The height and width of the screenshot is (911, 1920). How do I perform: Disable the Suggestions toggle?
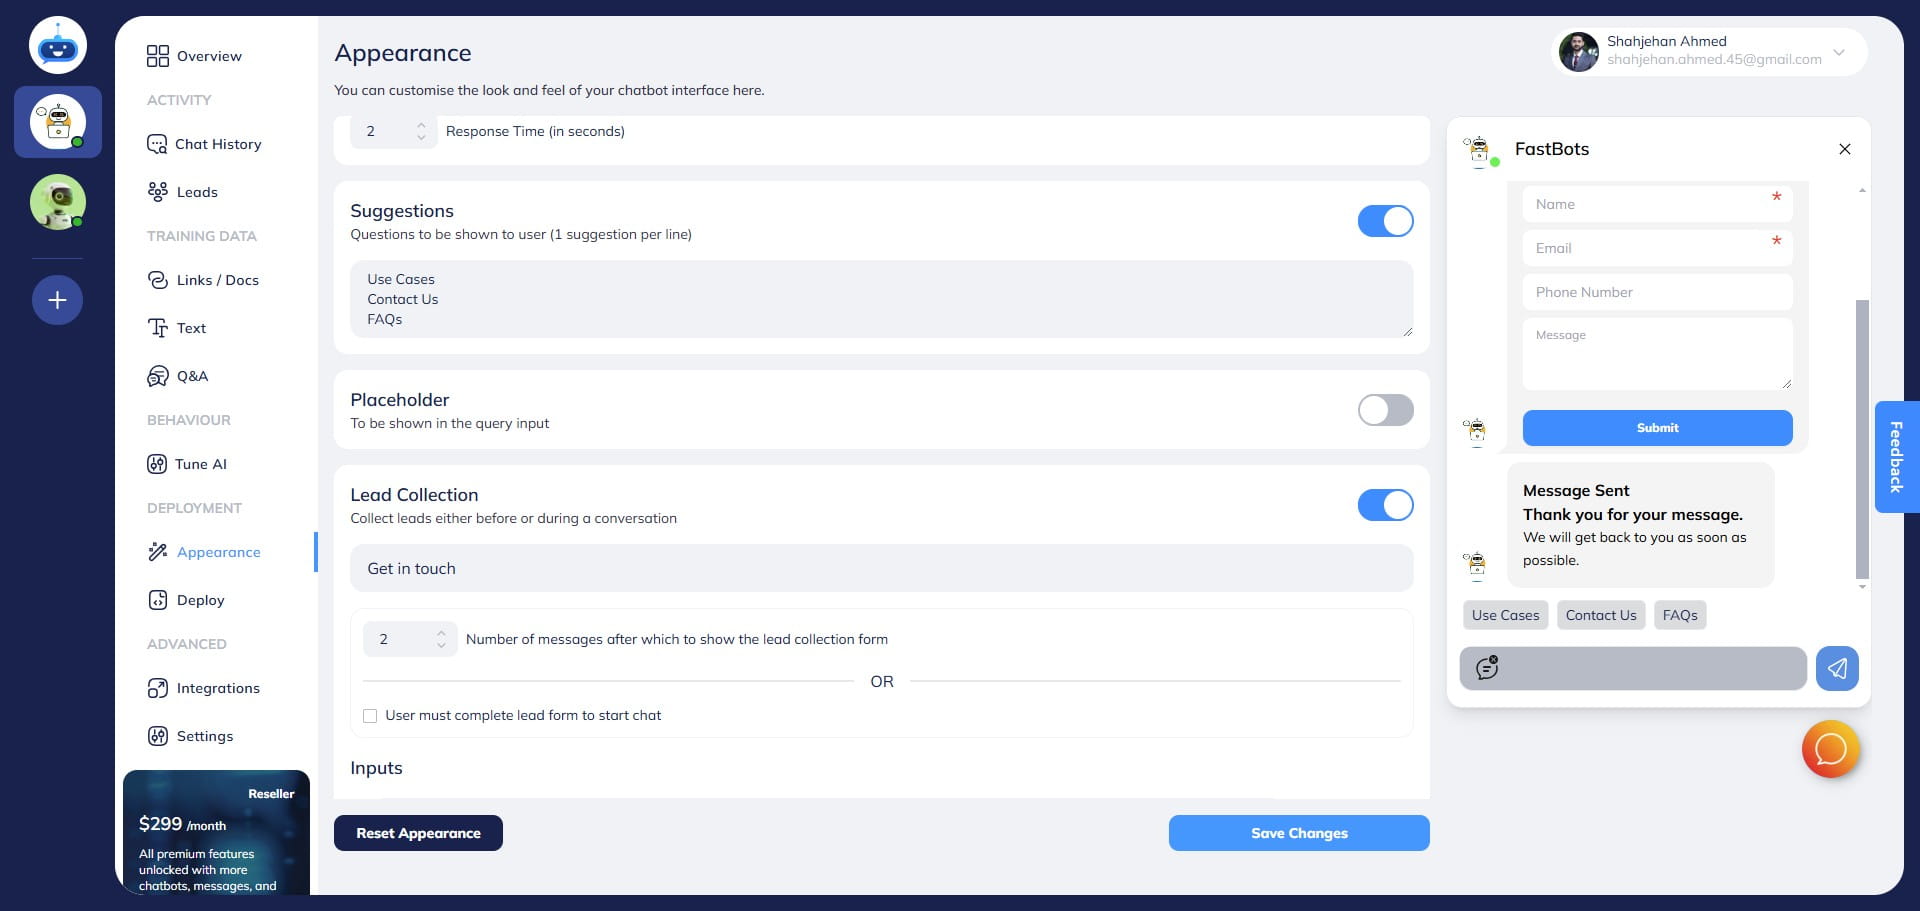click(x=1385, y=221)
